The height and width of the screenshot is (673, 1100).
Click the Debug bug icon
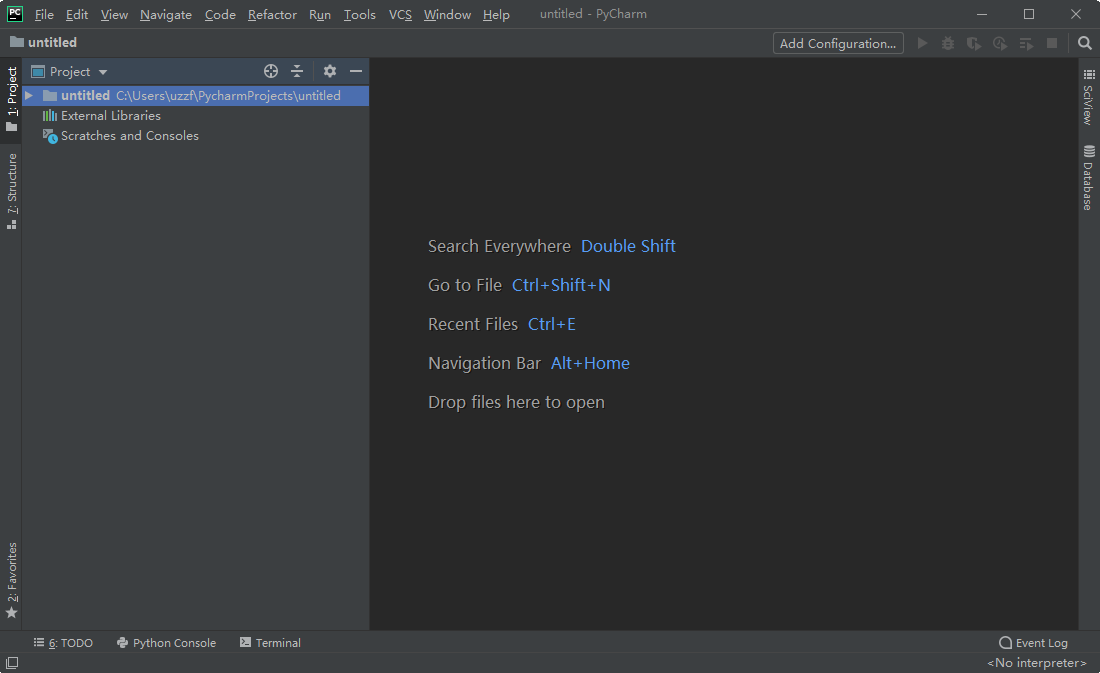[948, 44]
